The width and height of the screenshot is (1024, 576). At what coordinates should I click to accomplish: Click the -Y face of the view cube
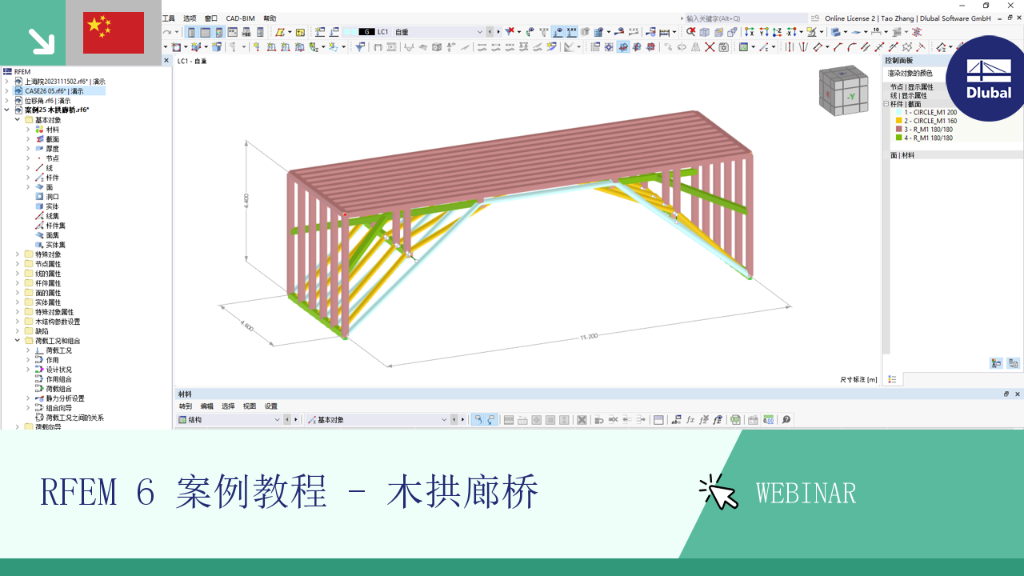pyautogui.click(x=852, y=97)
